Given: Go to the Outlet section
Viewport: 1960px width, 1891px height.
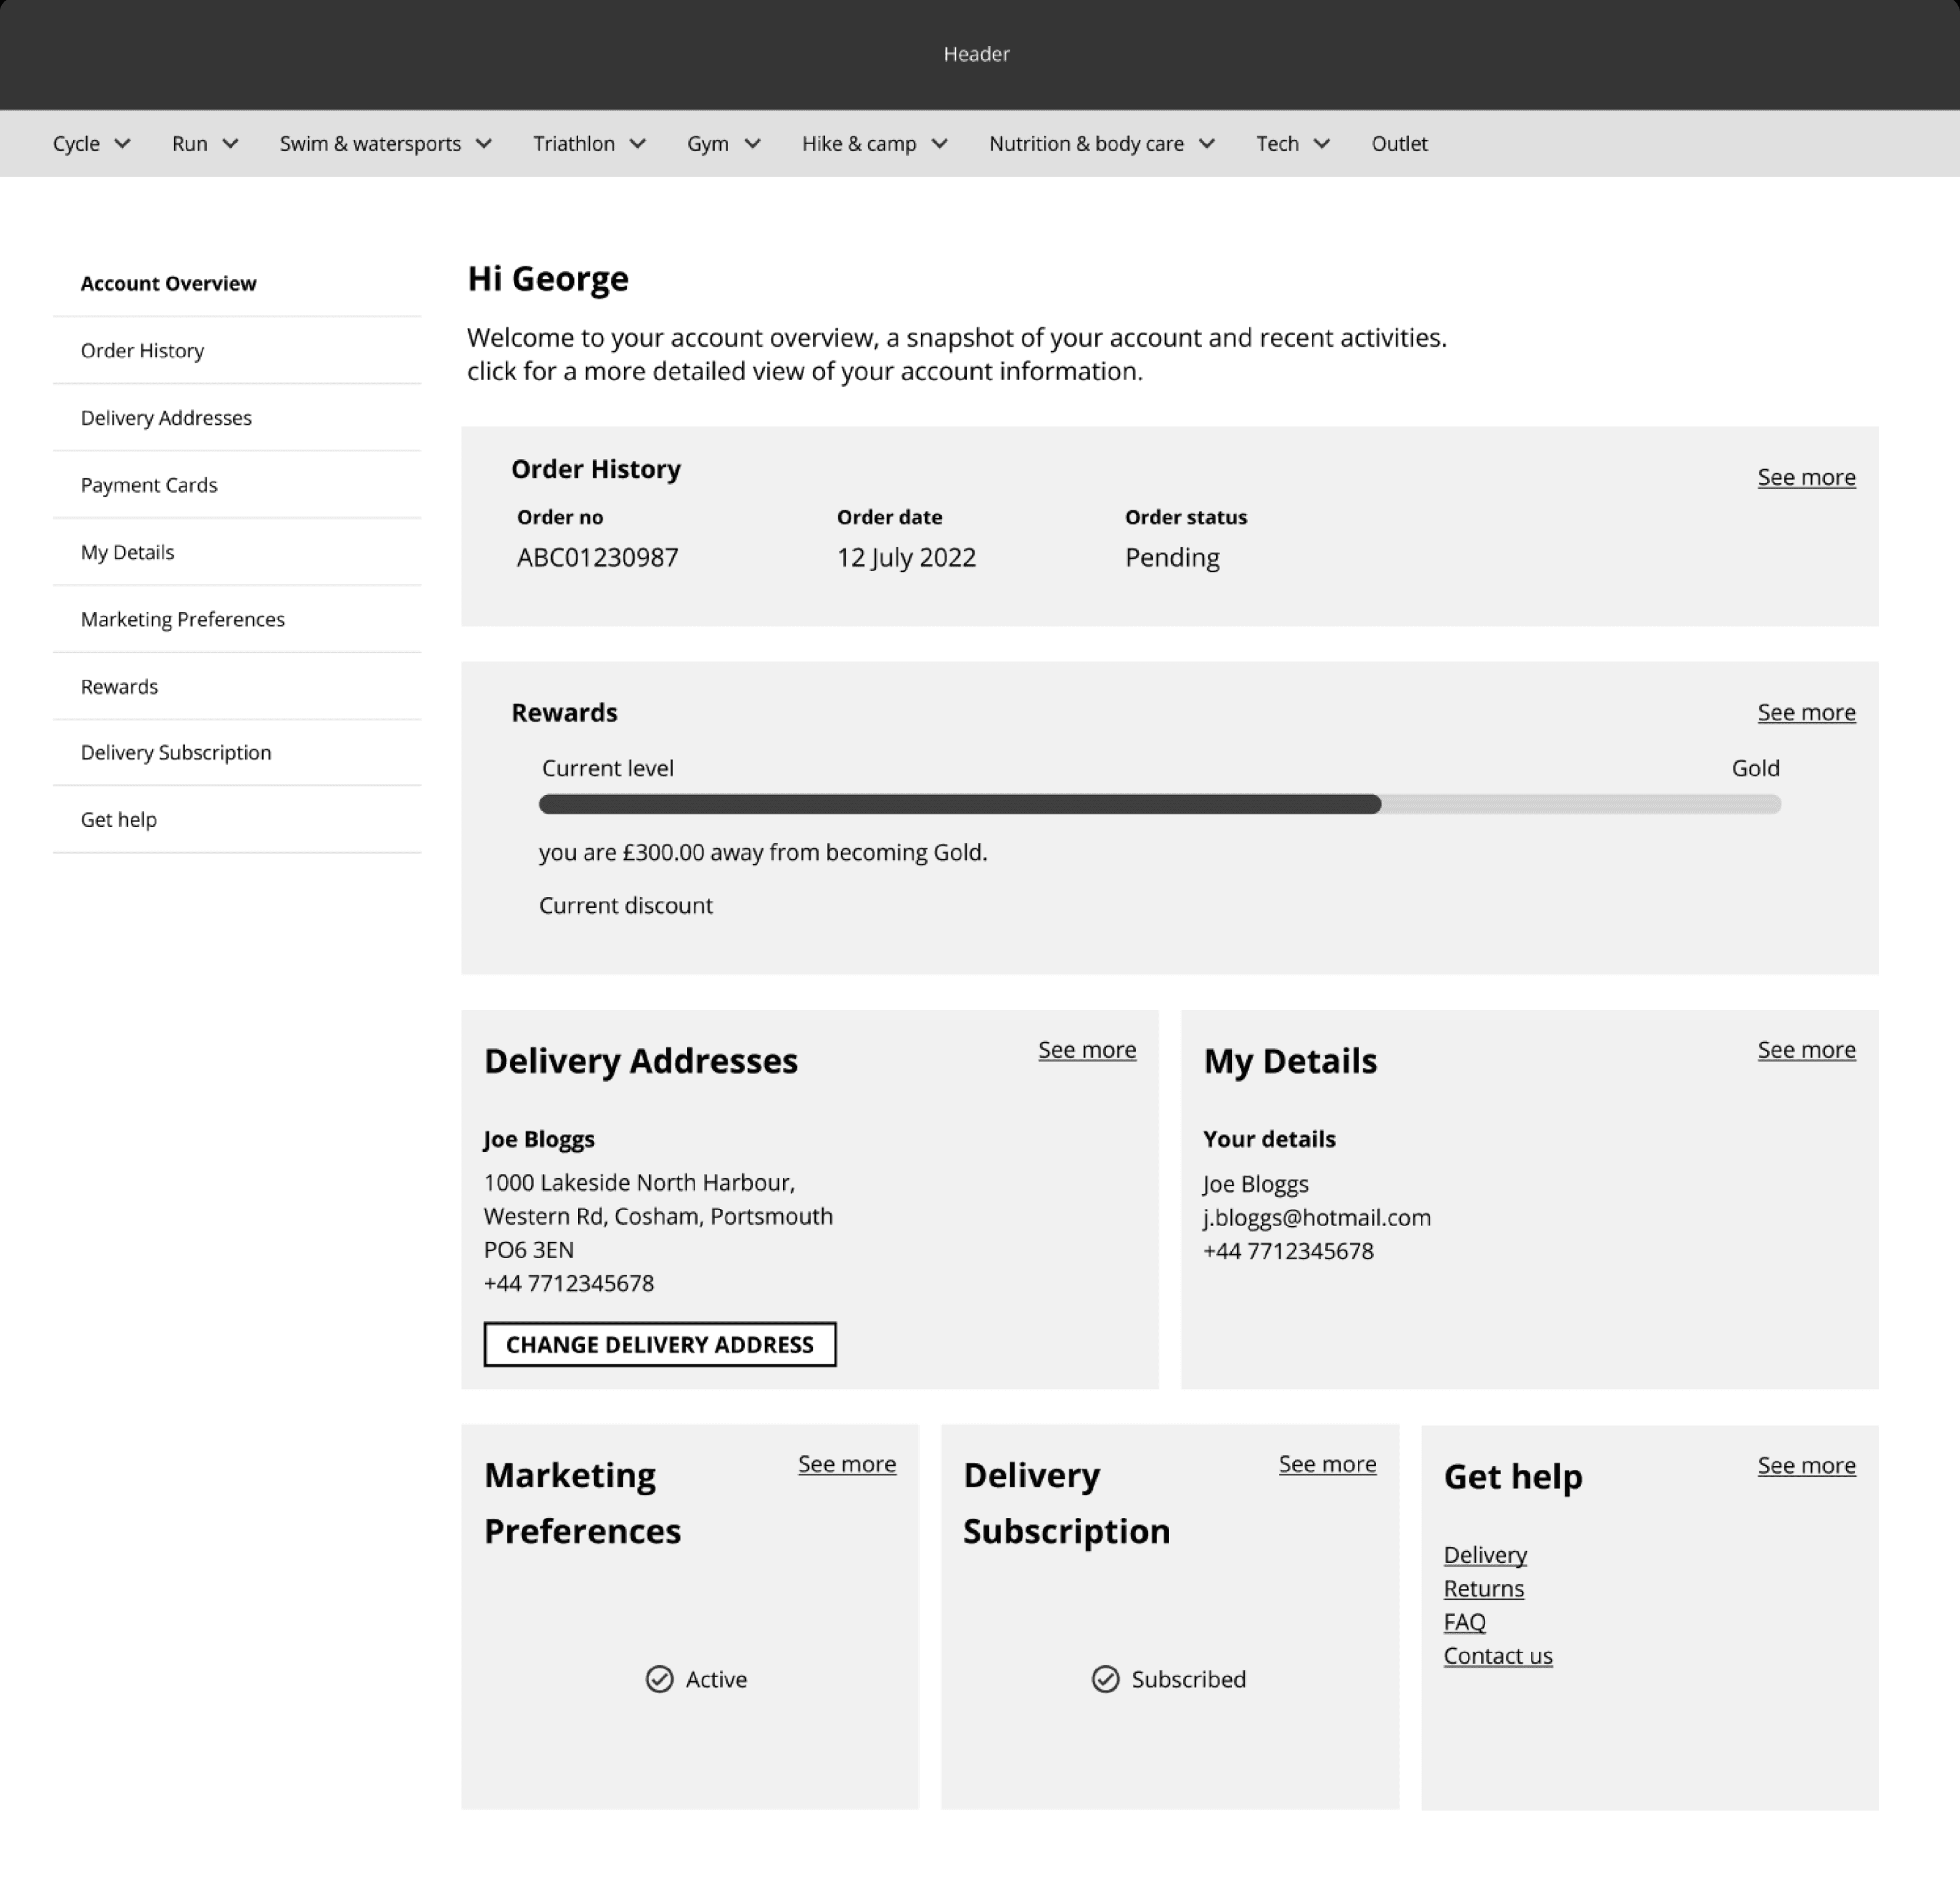Looking at the screenshot, I should [1399, 144].
